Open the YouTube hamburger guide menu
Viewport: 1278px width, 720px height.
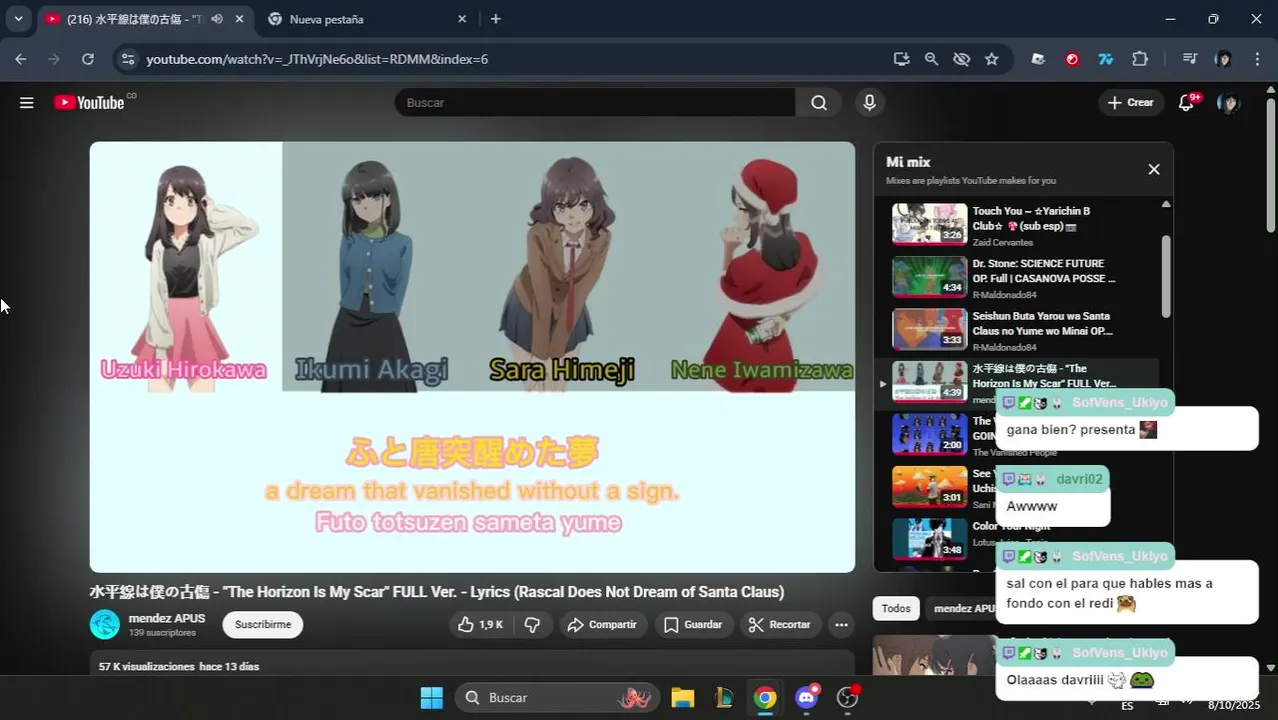(x=27, y=102)
